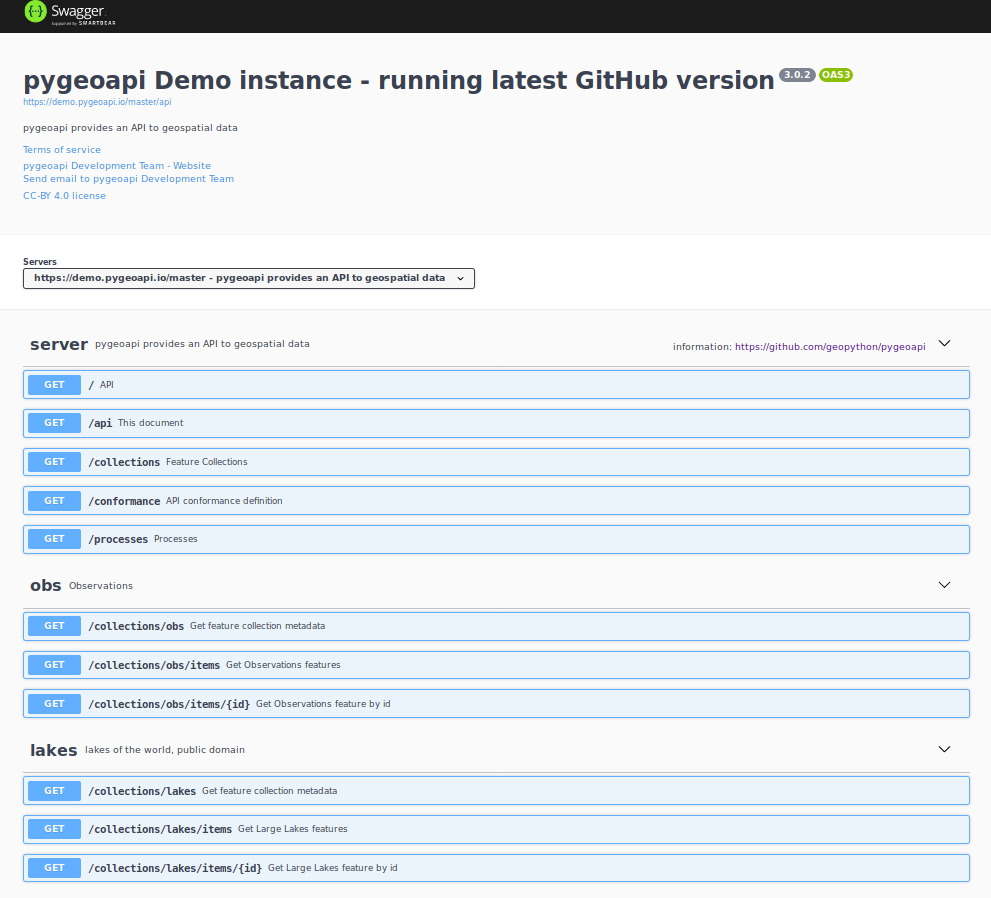
Task: Expand GET /collections/obs/items/{id} operation
Action: tap(496, 703)
